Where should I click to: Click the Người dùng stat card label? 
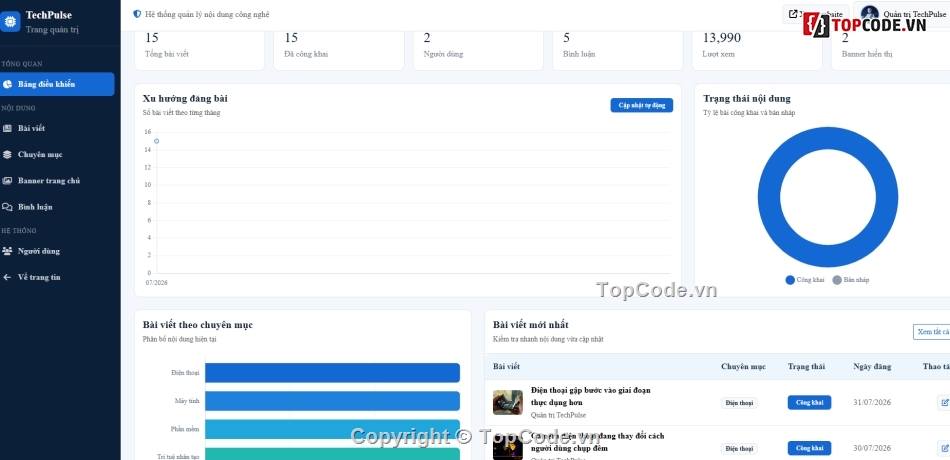[x=443, y=54]
